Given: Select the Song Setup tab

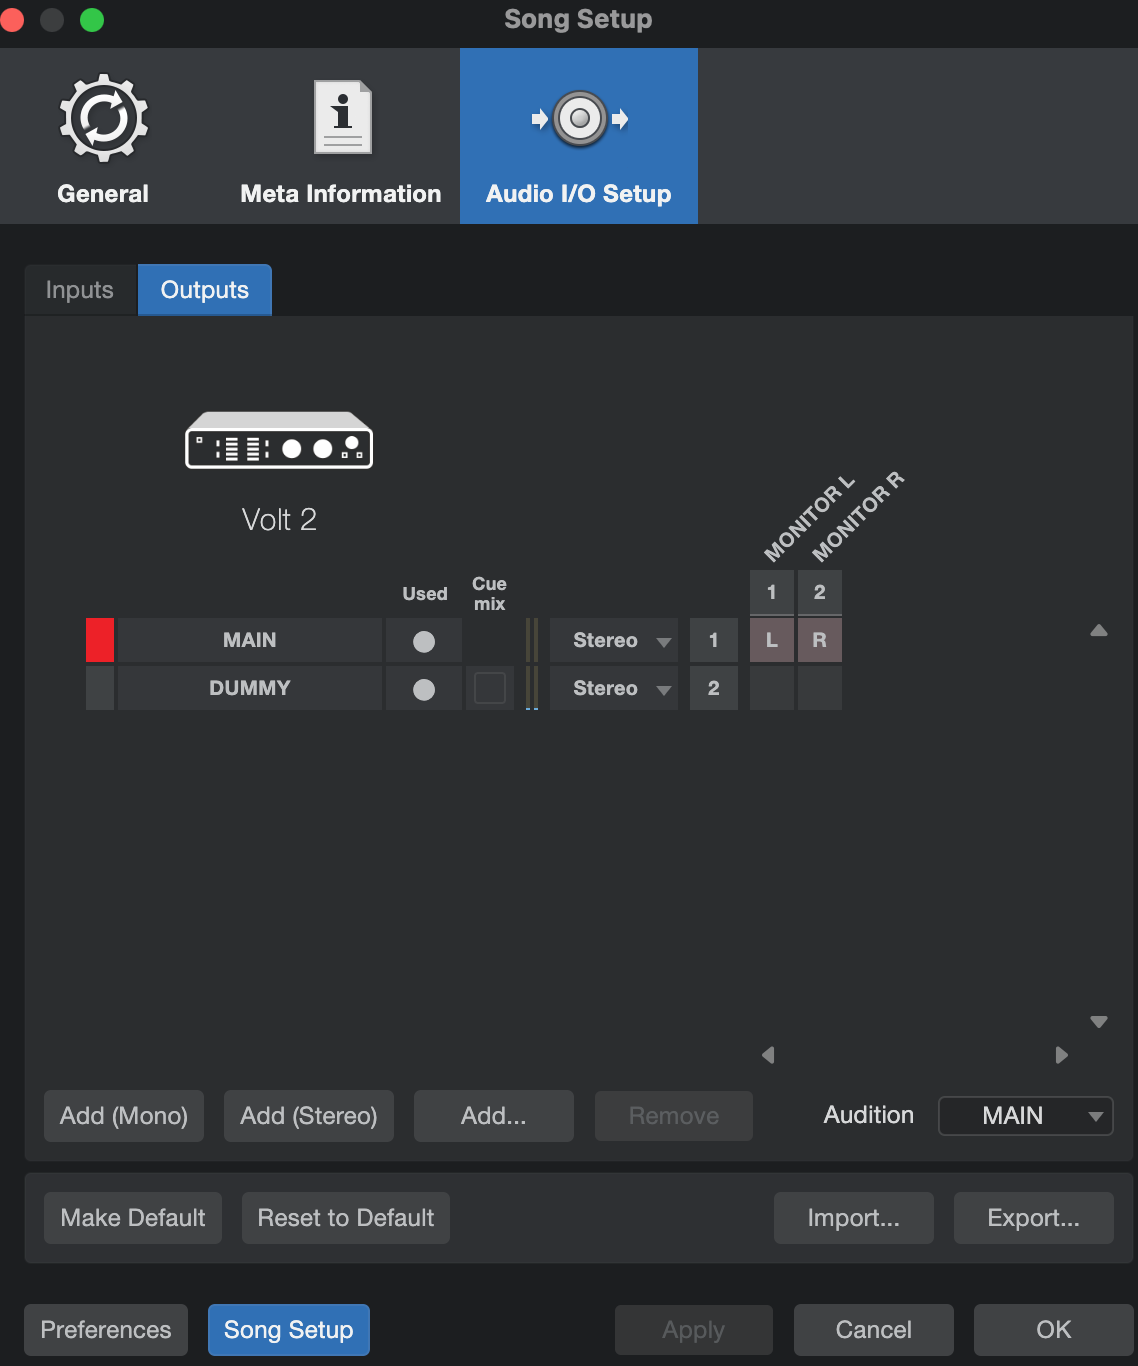Looking at the screenshot, I should (288, 1330).
